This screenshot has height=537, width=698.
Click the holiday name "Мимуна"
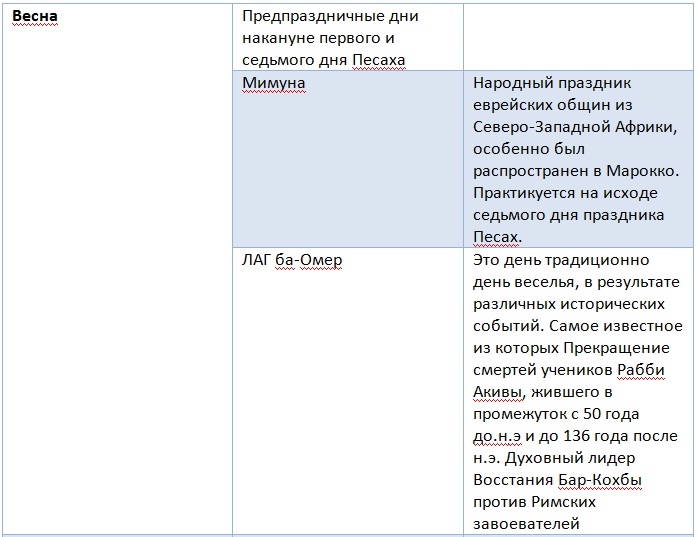pos(273,84)
